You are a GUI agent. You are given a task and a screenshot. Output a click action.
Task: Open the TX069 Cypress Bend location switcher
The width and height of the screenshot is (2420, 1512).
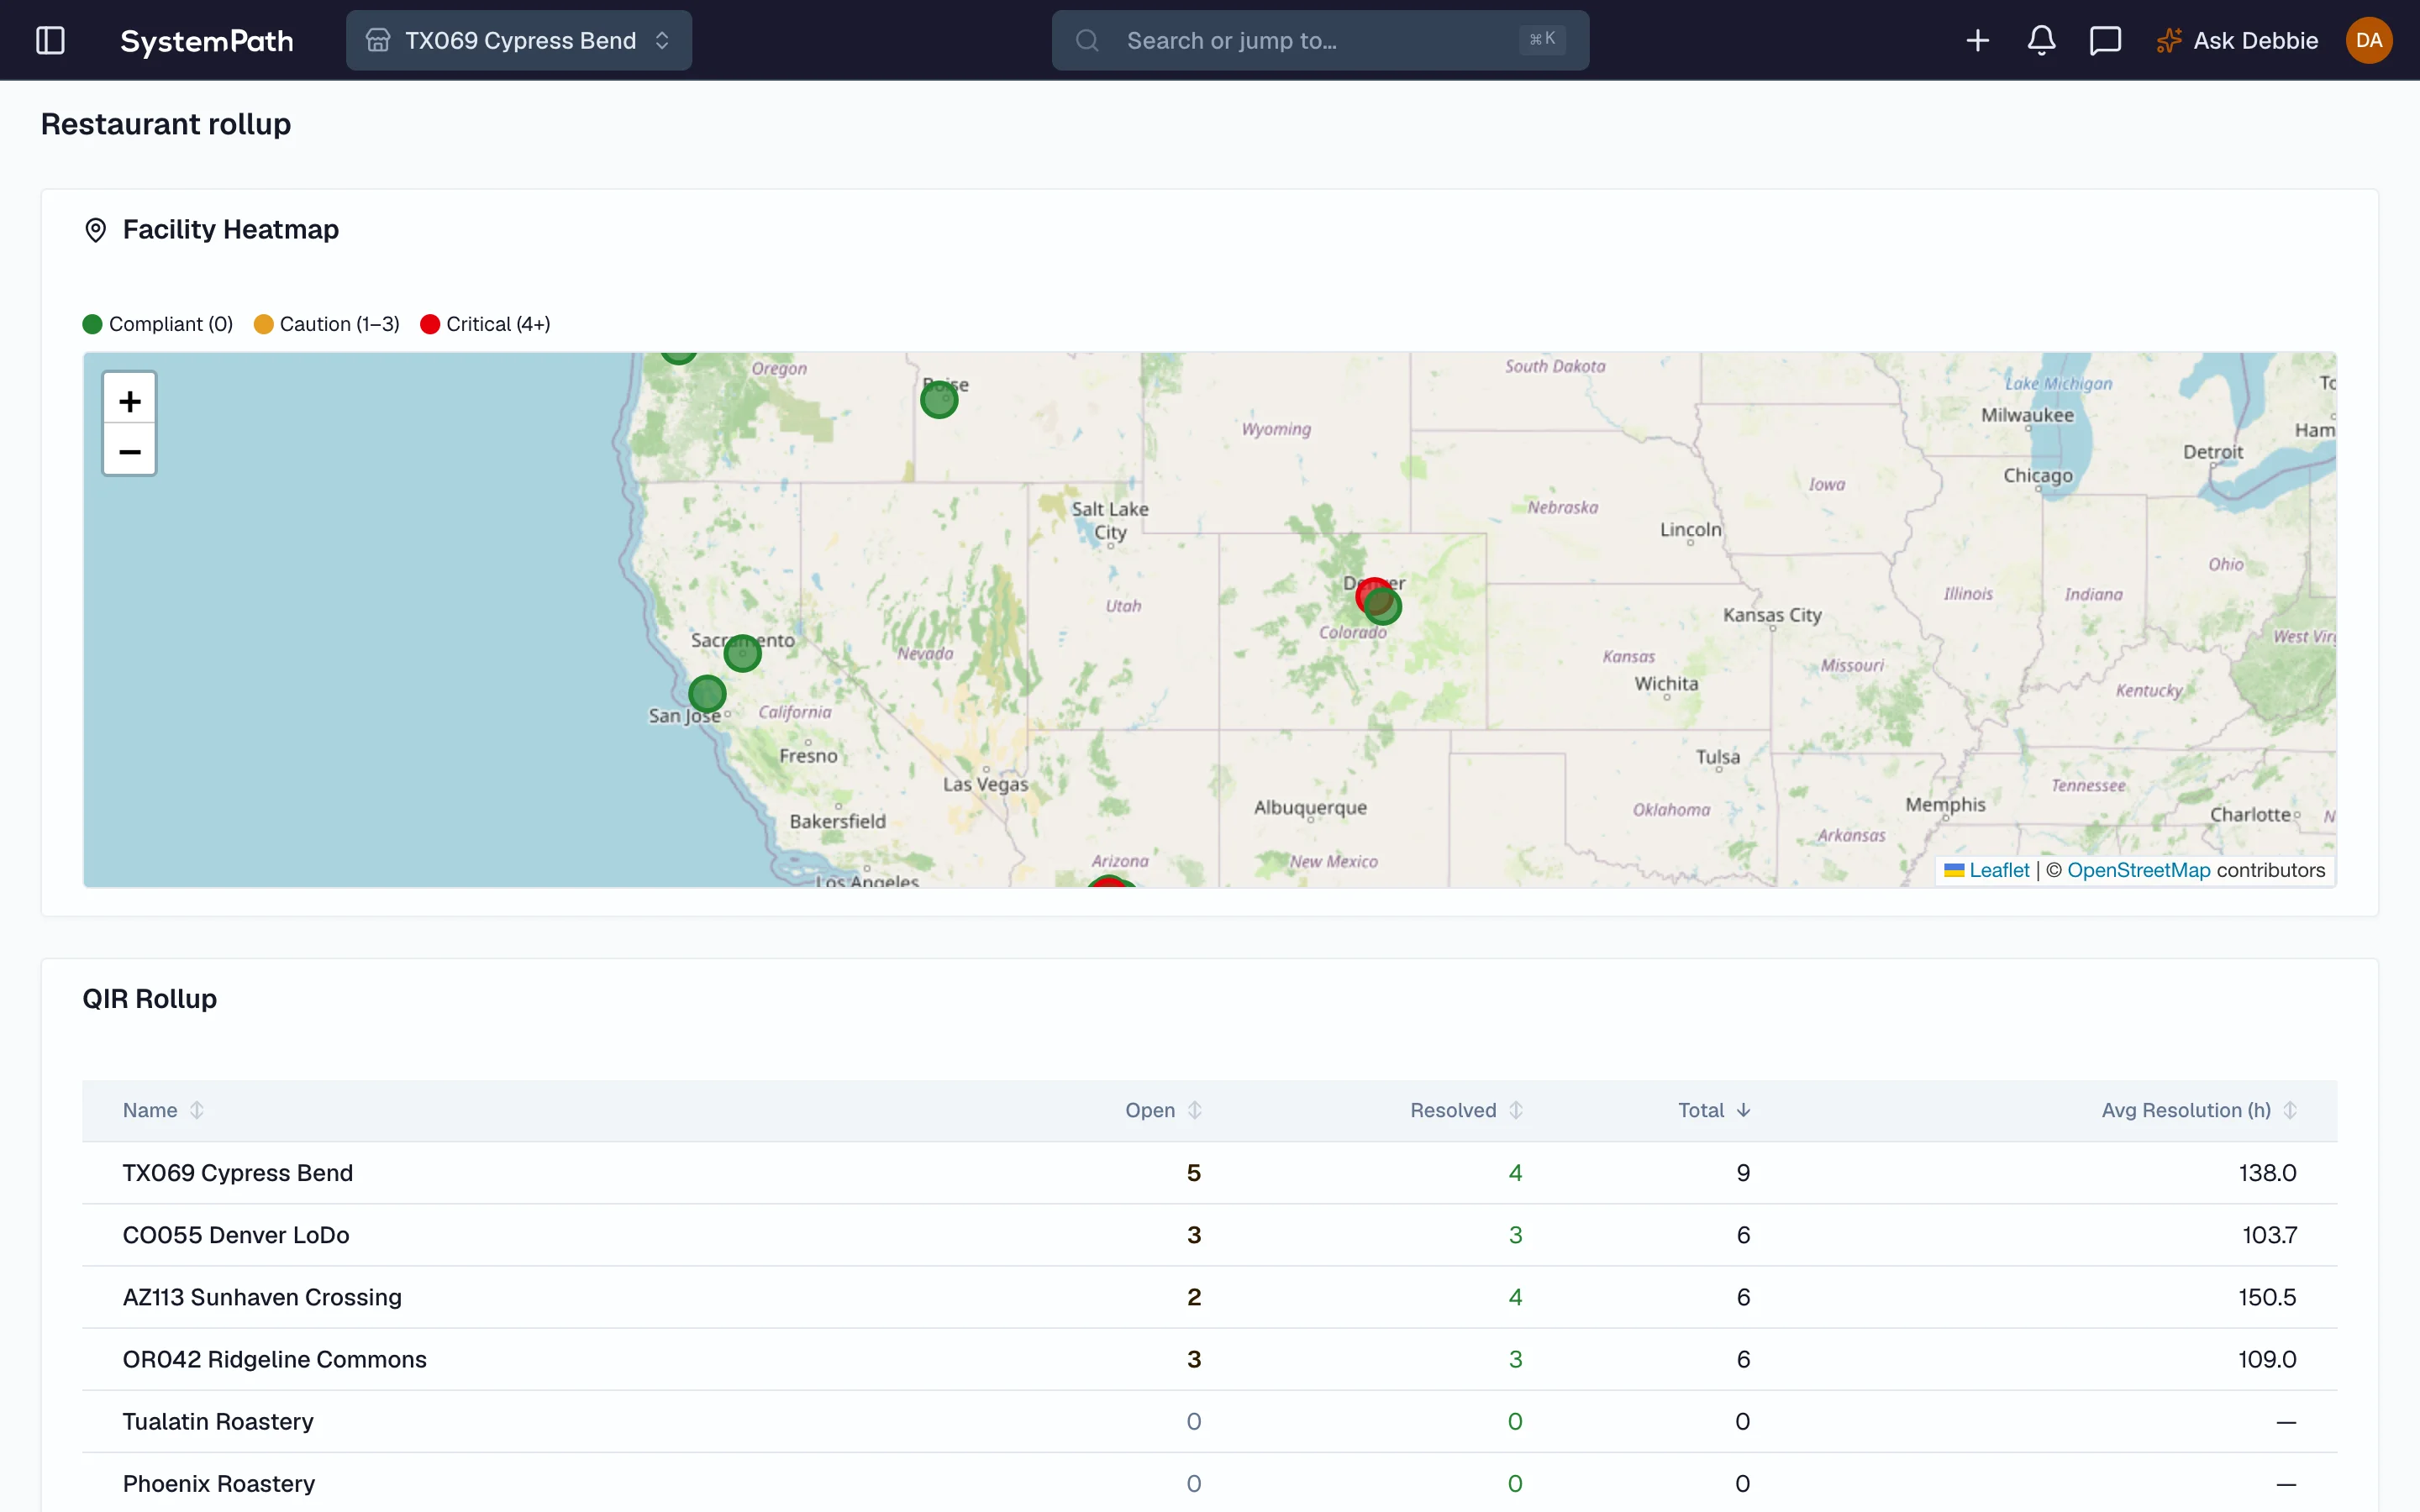tap(518, 40)
